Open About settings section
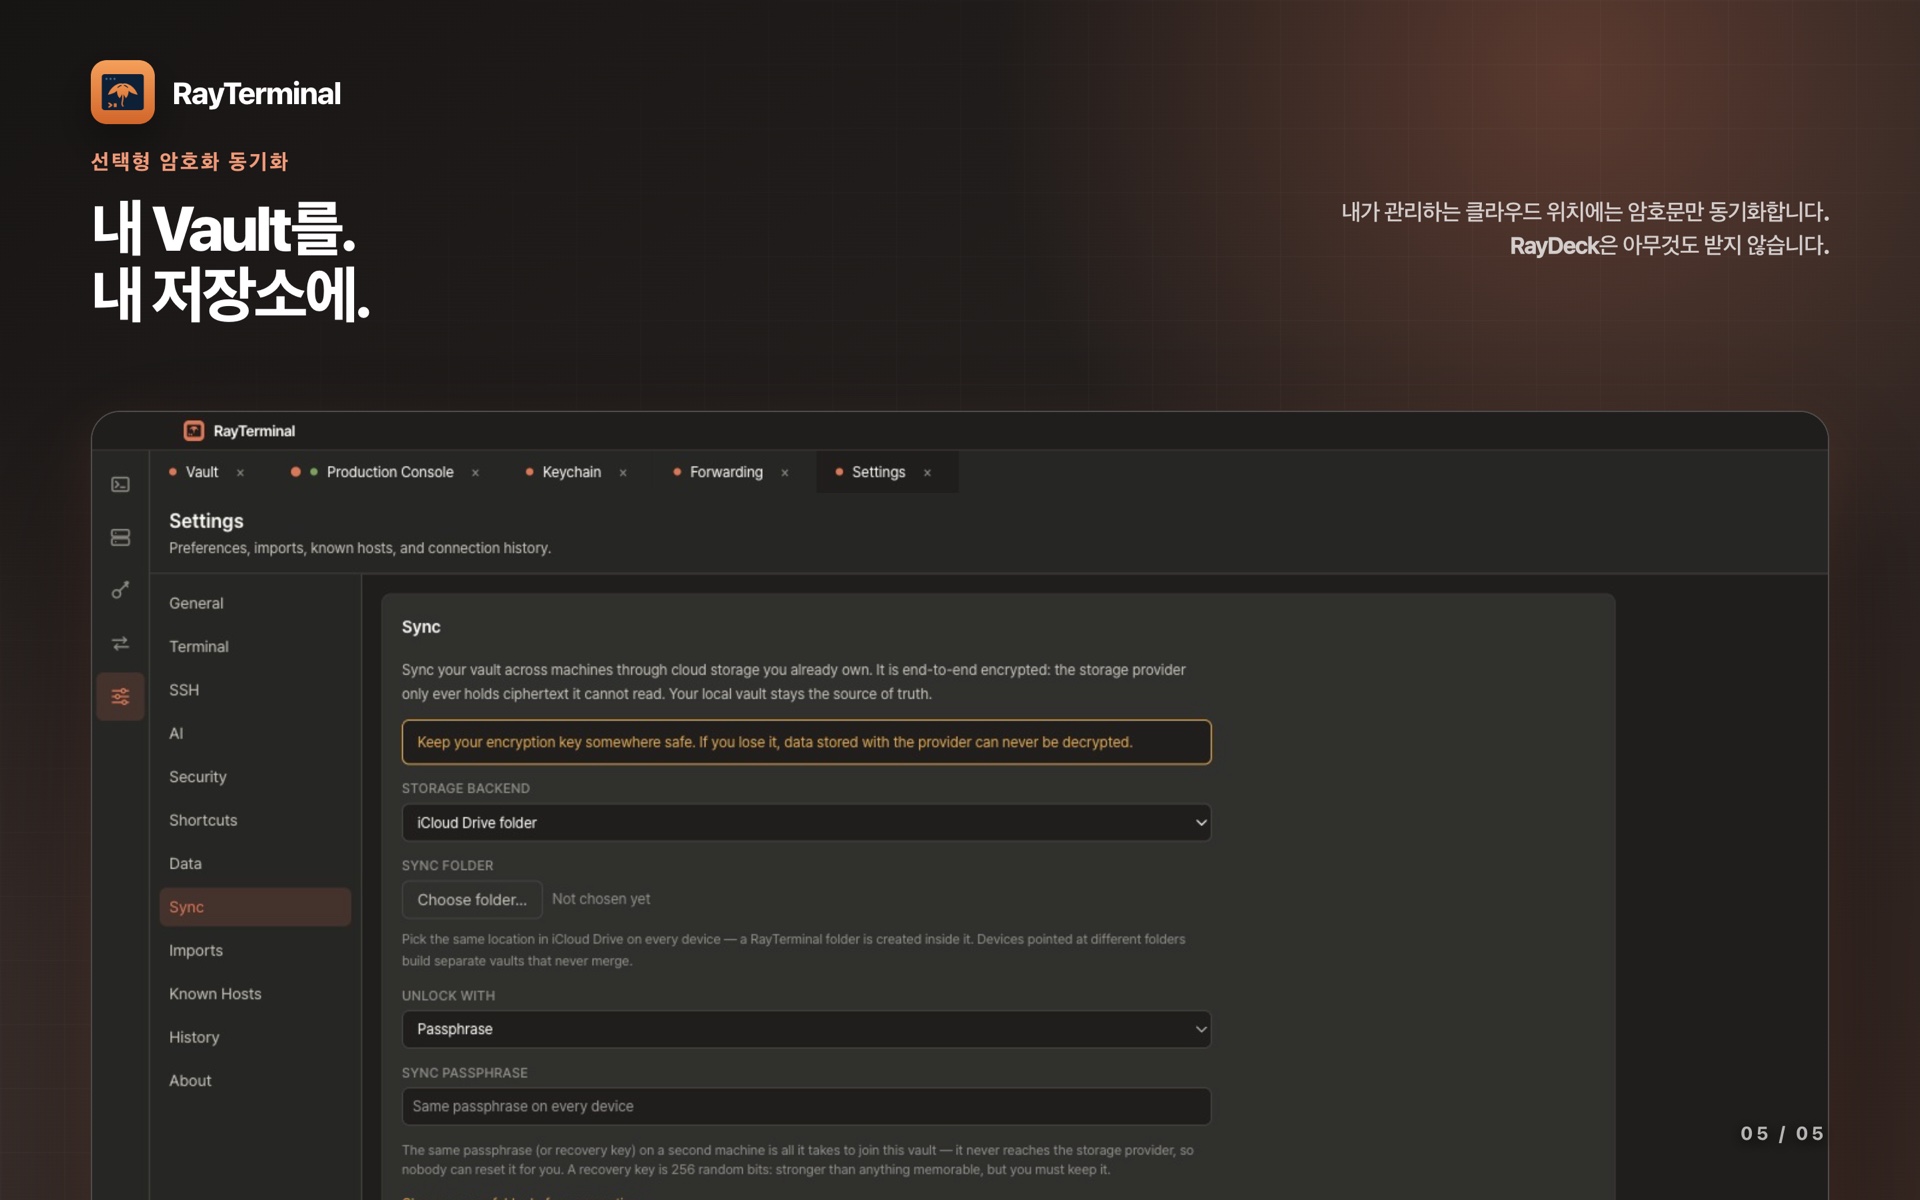The image size is (1920, 1200). [x=255, y=1081]
